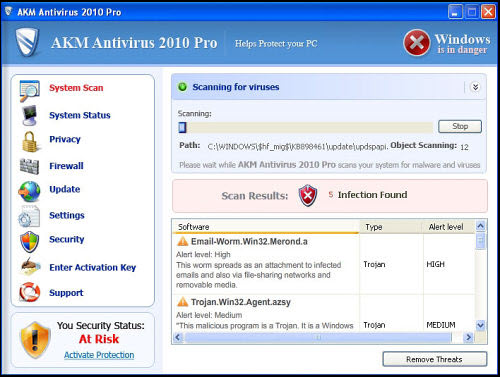Select the Email-Worm.Win32.Merond.a entry

[x=249, y=241]
